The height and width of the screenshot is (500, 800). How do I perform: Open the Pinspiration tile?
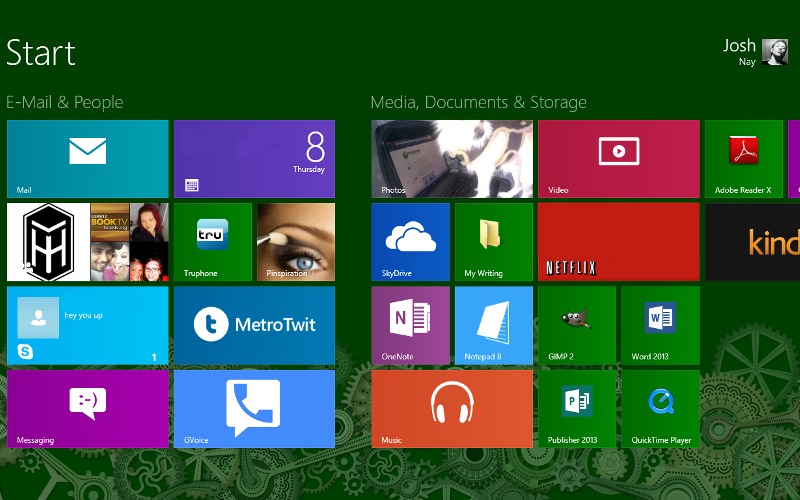pos(296,242)
